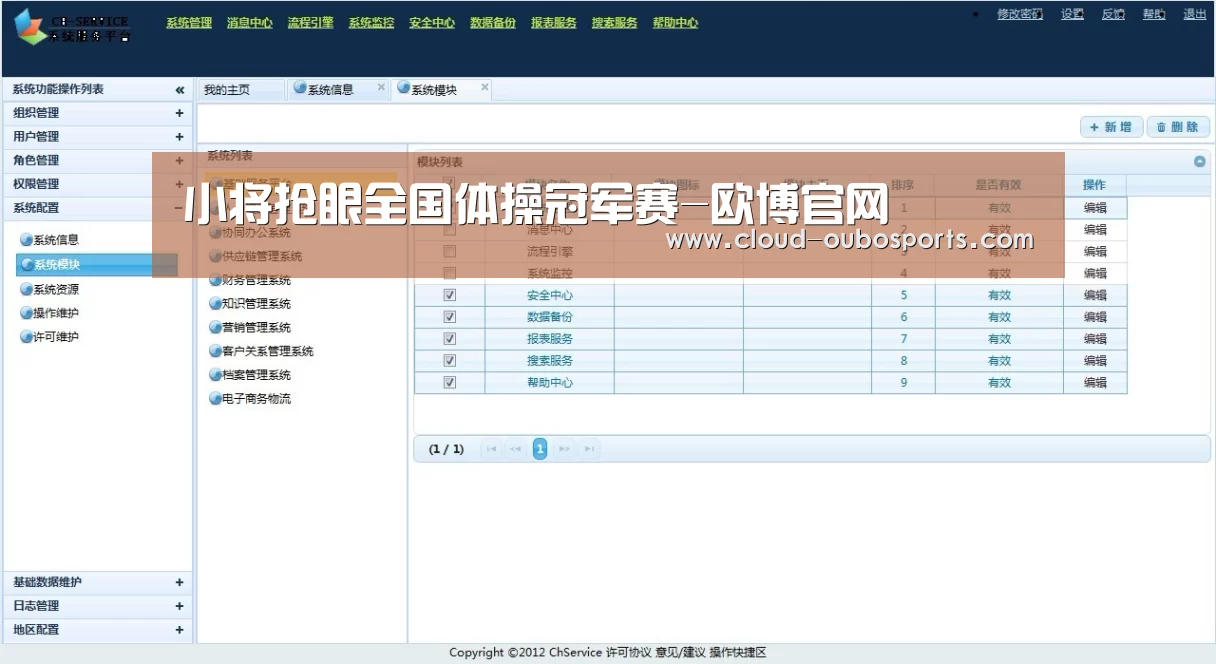This screenshot has height=664, width=1216.
Task: Open the 报表服务 top menu
Action: [554, 23]
